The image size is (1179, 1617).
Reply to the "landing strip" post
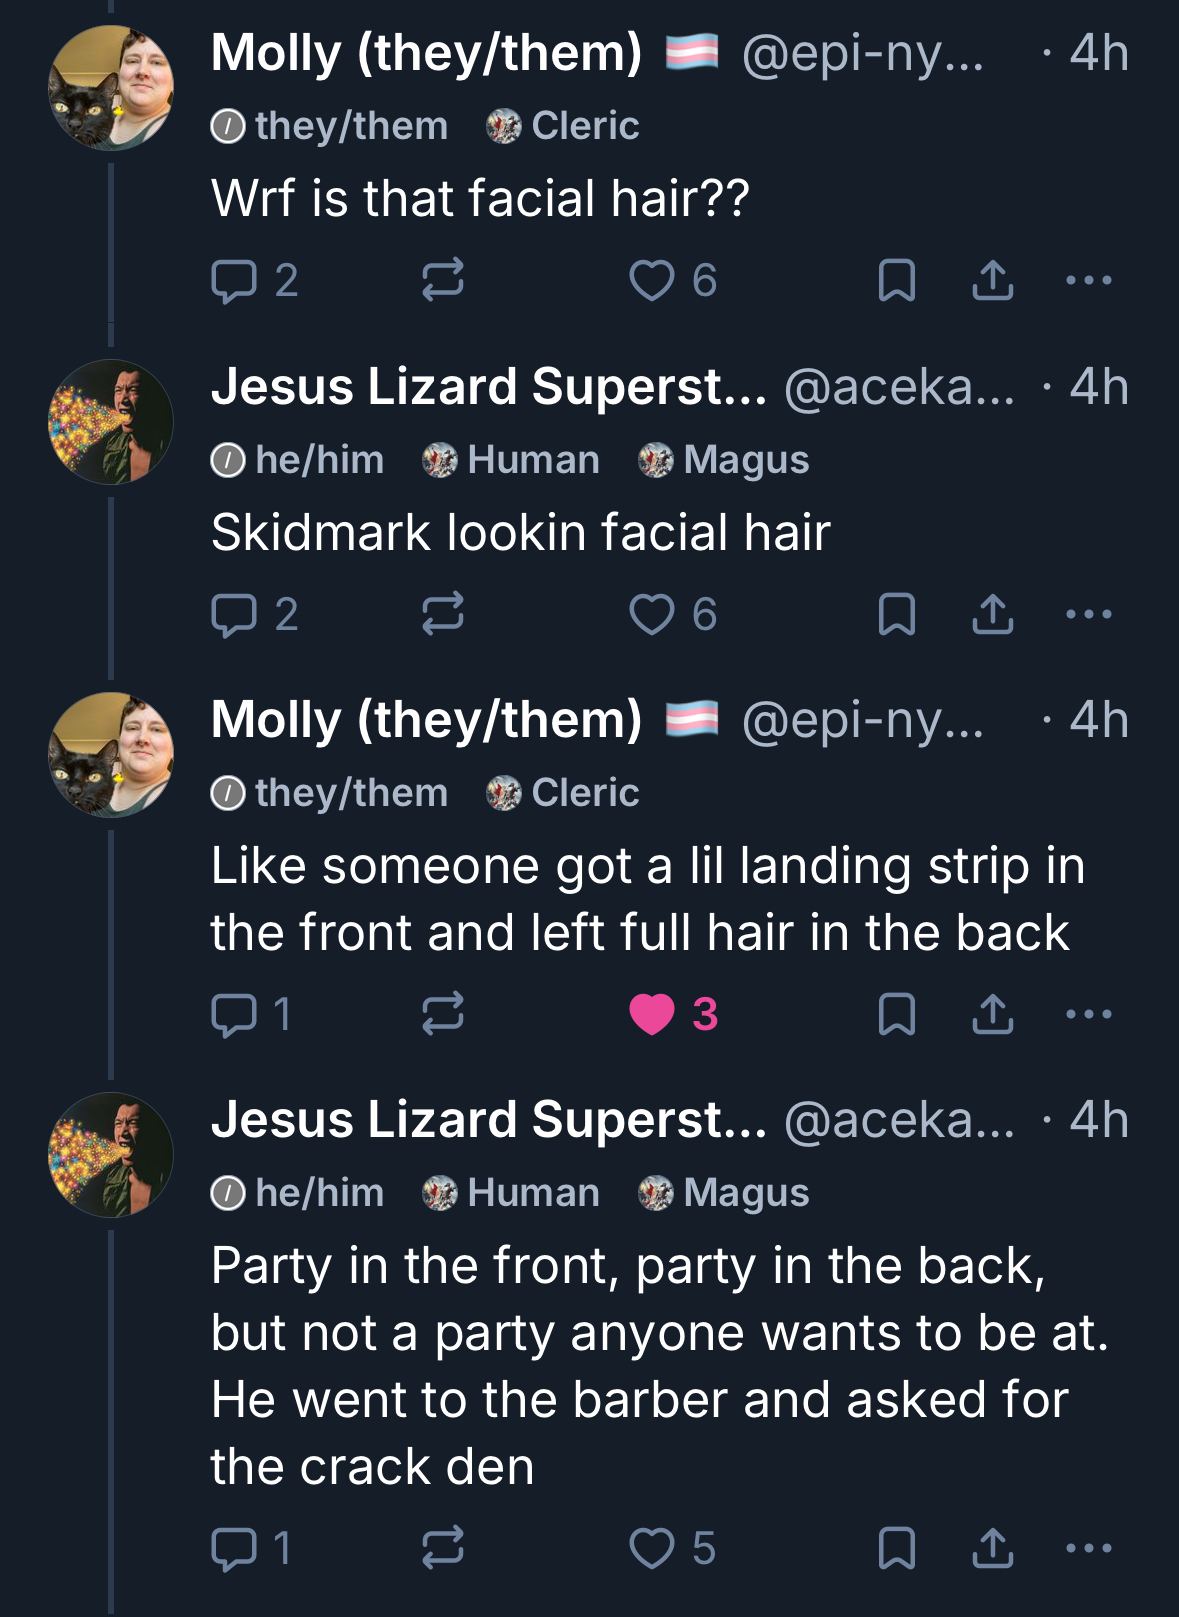click(234, 1015)
